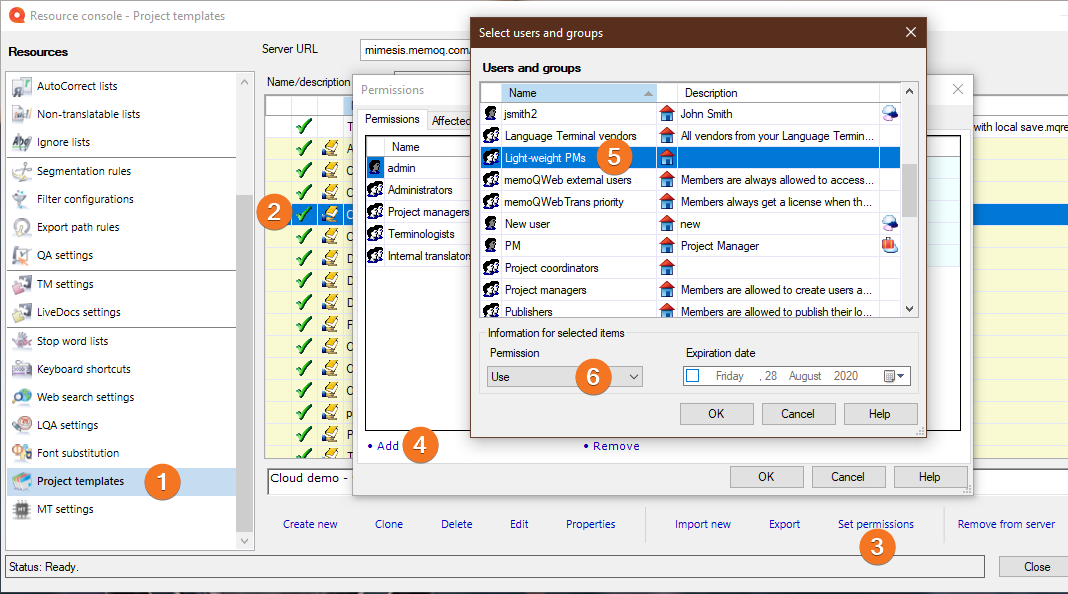The height and width of the screenshot is (594, 1068).
Task: Select Administrators in the Permissions list
Action: [418, 190]
